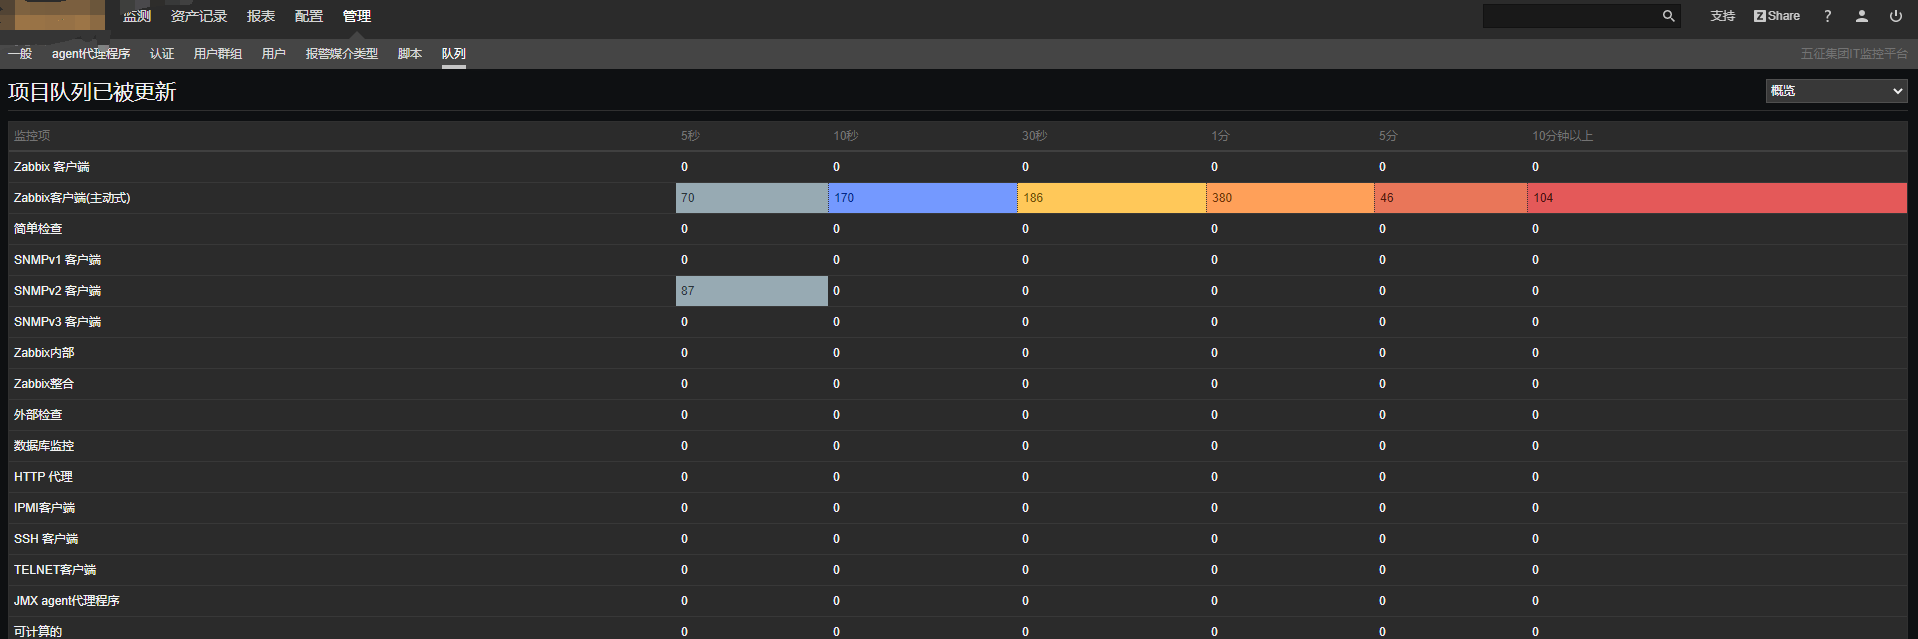Select the Zabbix客户端(主动式) row label

coord(72,198)
